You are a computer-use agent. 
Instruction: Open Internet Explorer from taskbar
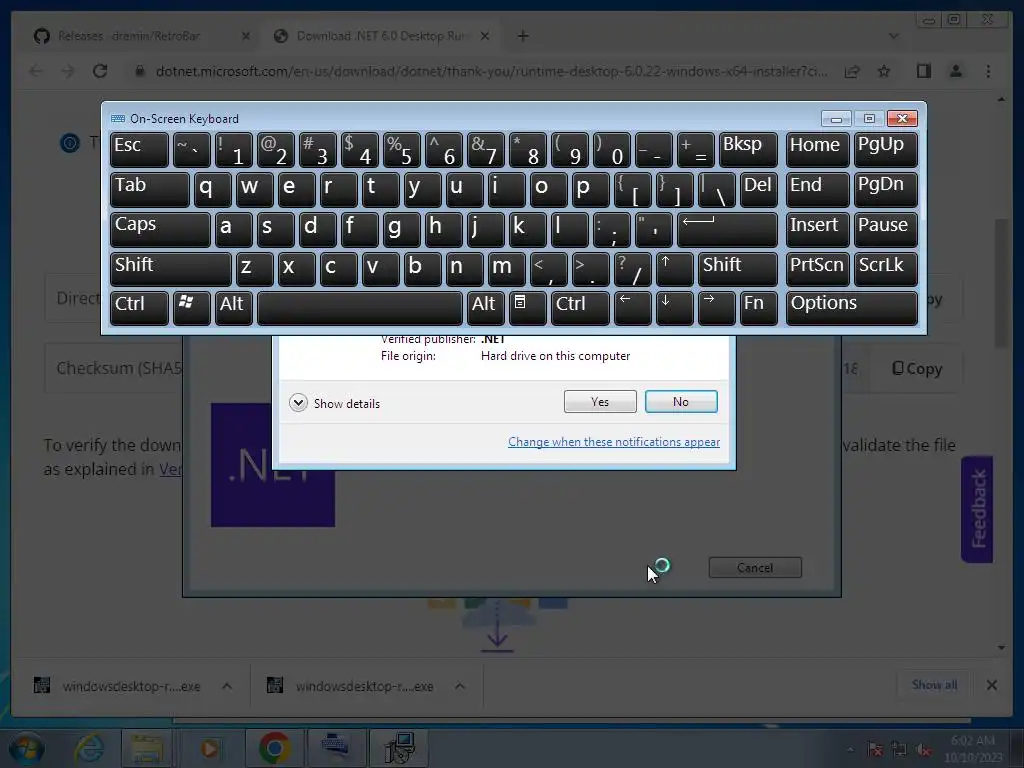click(x=89, y=748)
